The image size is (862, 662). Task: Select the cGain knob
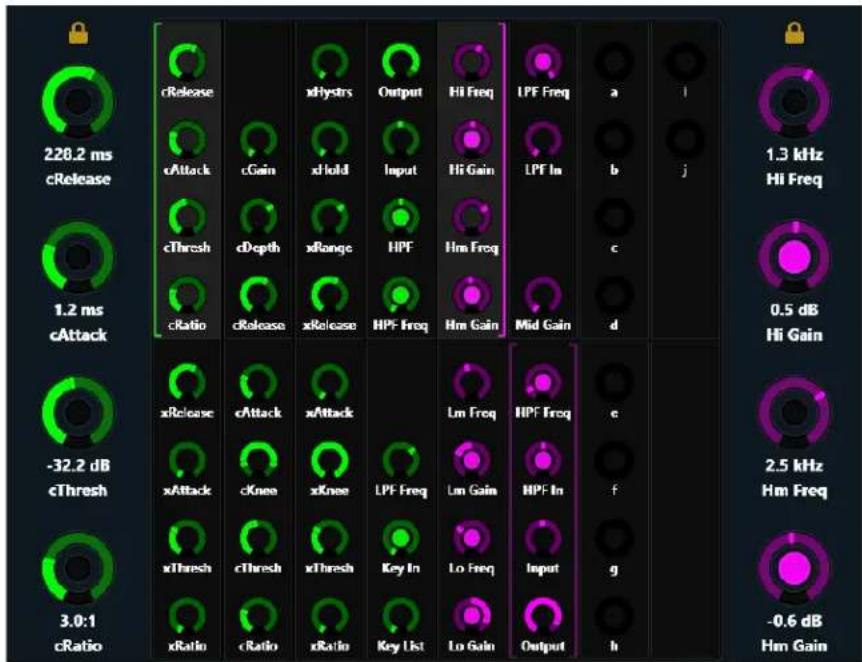pyautogui.click(x=258, y=140)
